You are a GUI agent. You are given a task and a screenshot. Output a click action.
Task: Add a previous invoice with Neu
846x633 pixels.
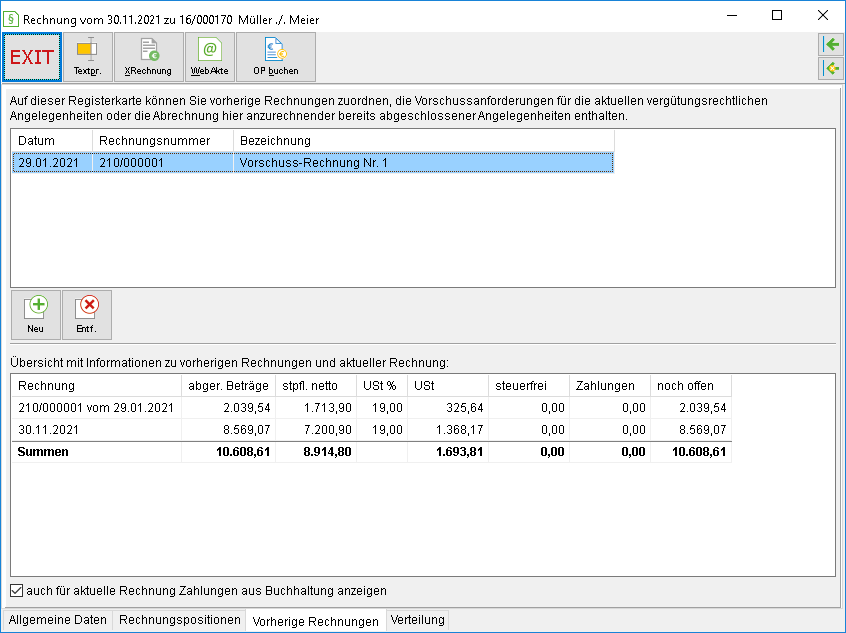point(36,315)
